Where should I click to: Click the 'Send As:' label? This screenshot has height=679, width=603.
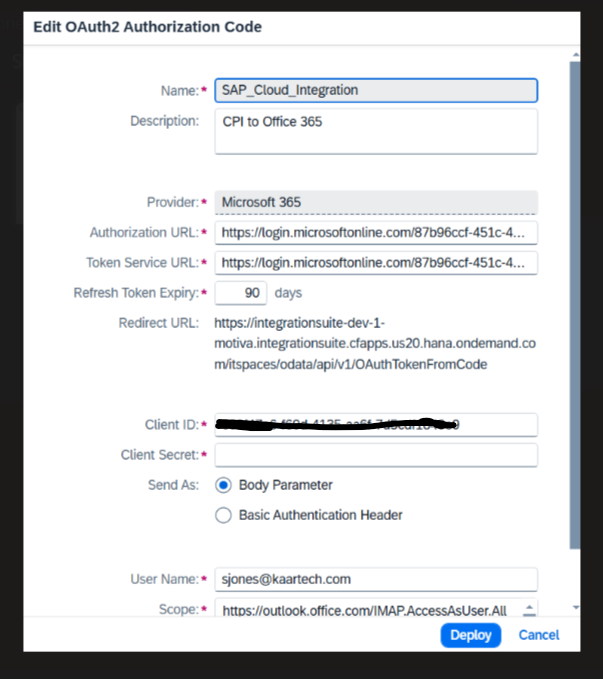[x=173, y=485]
